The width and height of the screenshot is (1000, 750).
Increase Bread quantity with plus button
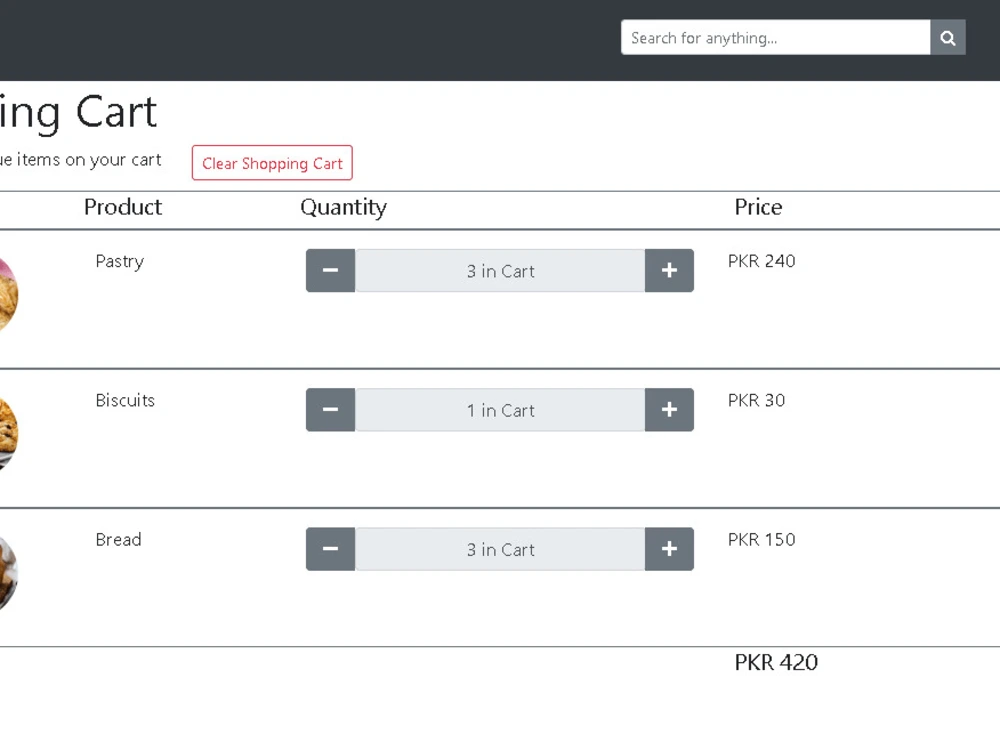click(669, 549)
